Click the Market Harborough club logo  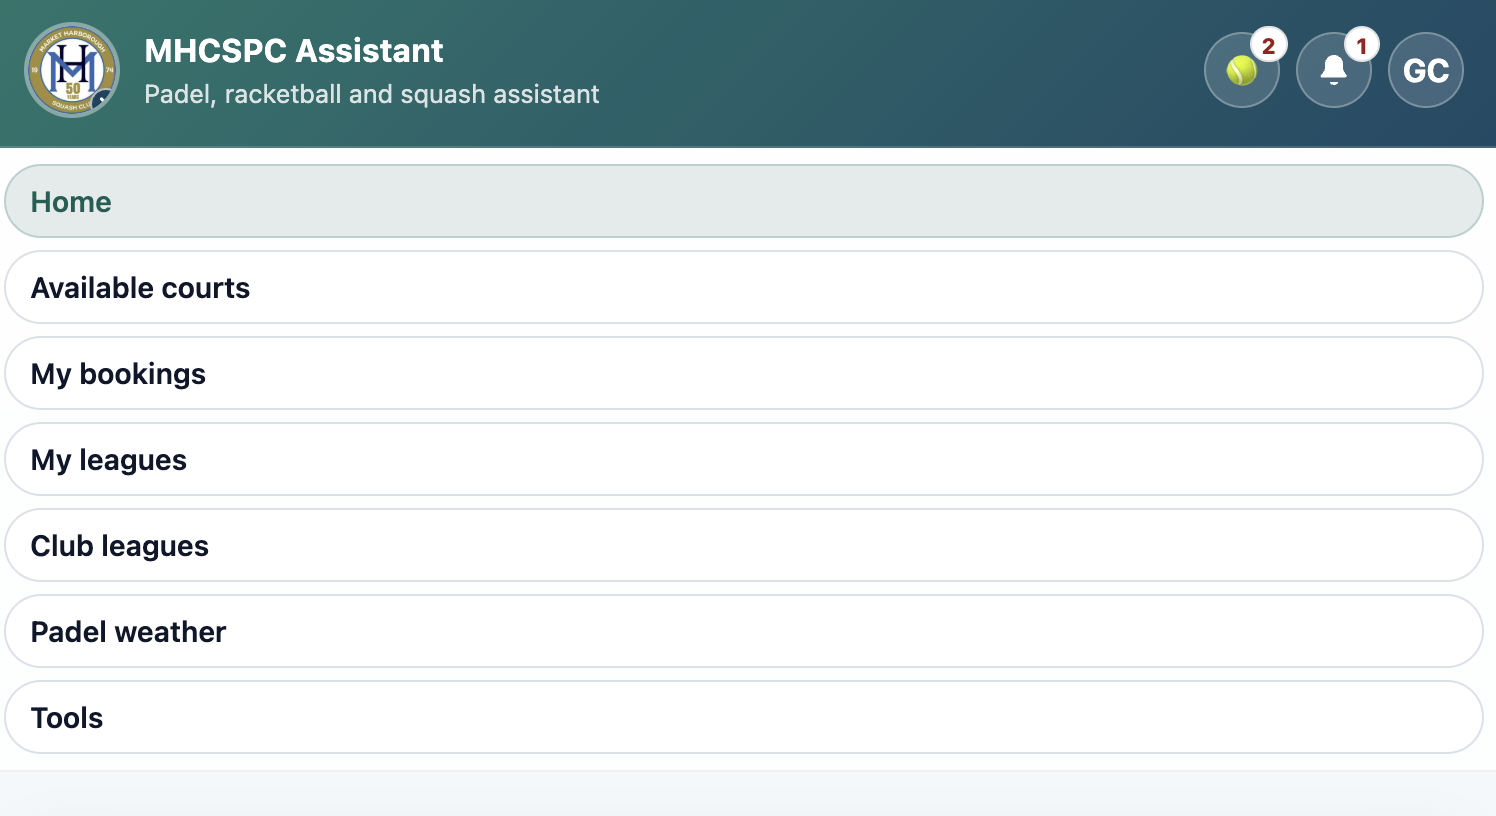tap(72, 70)
